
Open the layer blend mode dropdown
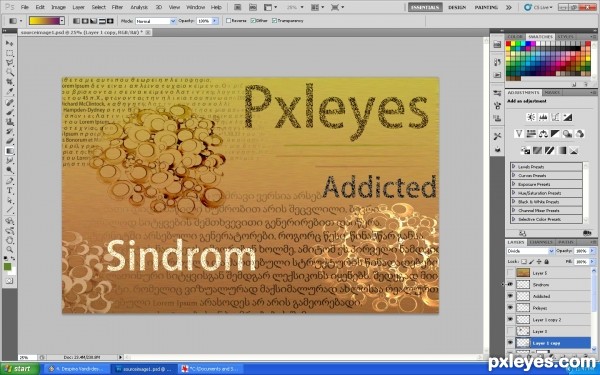tap(530, 251)
